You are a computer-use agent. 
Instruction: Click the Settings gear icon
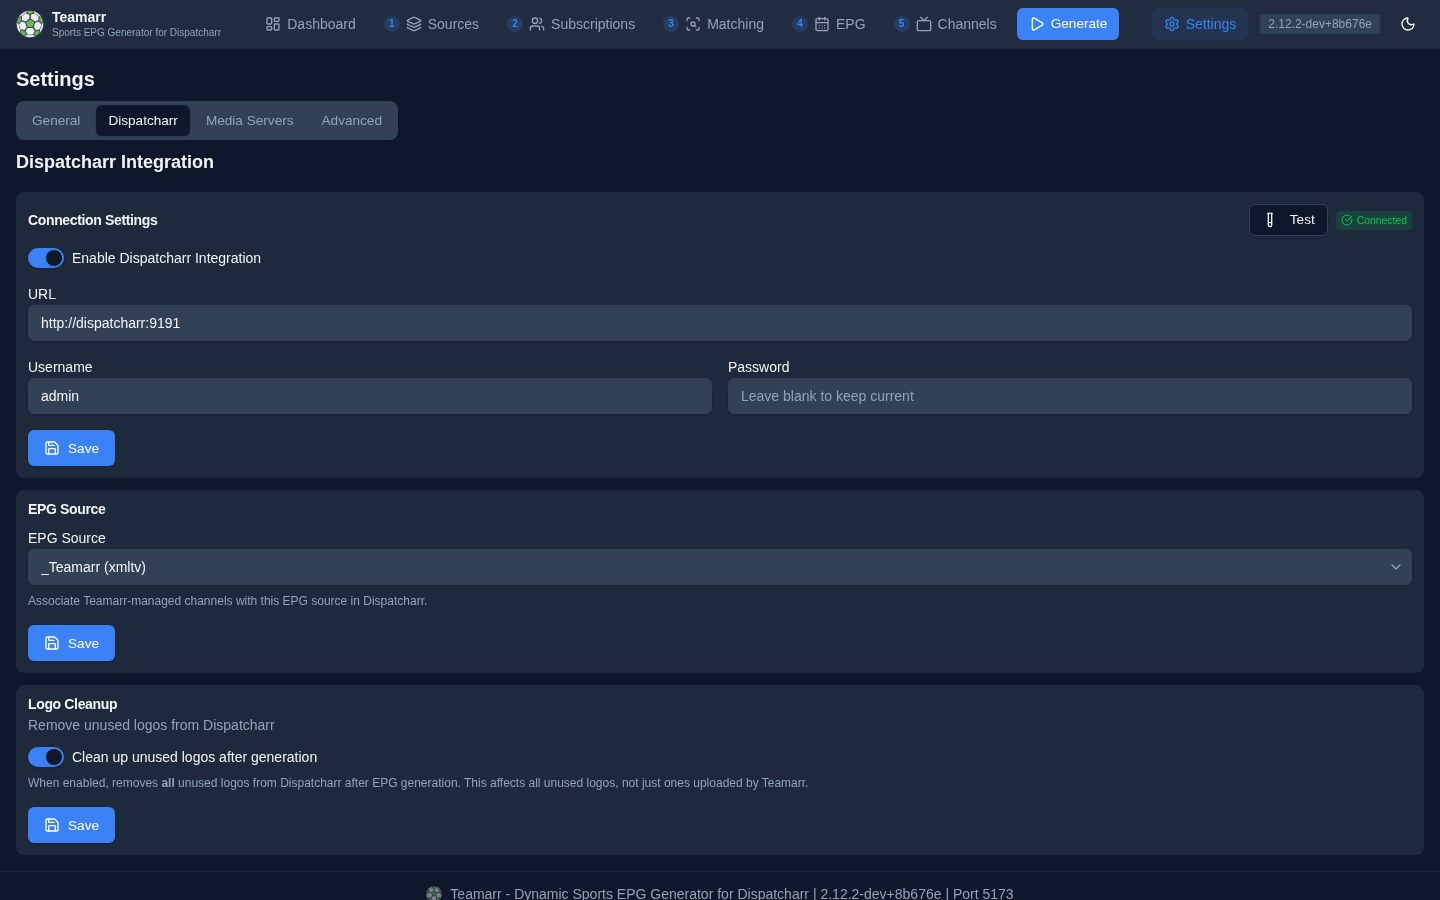[1172, 24]
